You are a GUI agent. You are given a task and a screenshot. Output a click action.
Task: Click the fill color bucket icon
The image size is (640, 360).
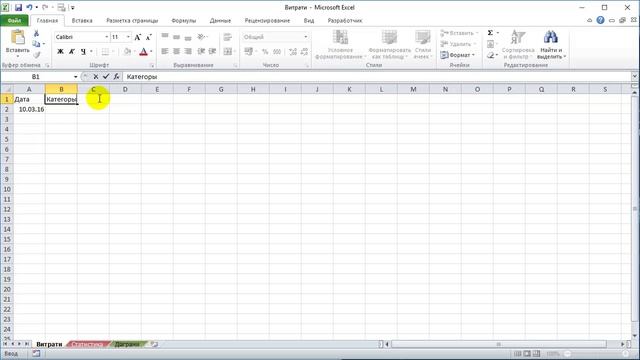click(127, 52)
